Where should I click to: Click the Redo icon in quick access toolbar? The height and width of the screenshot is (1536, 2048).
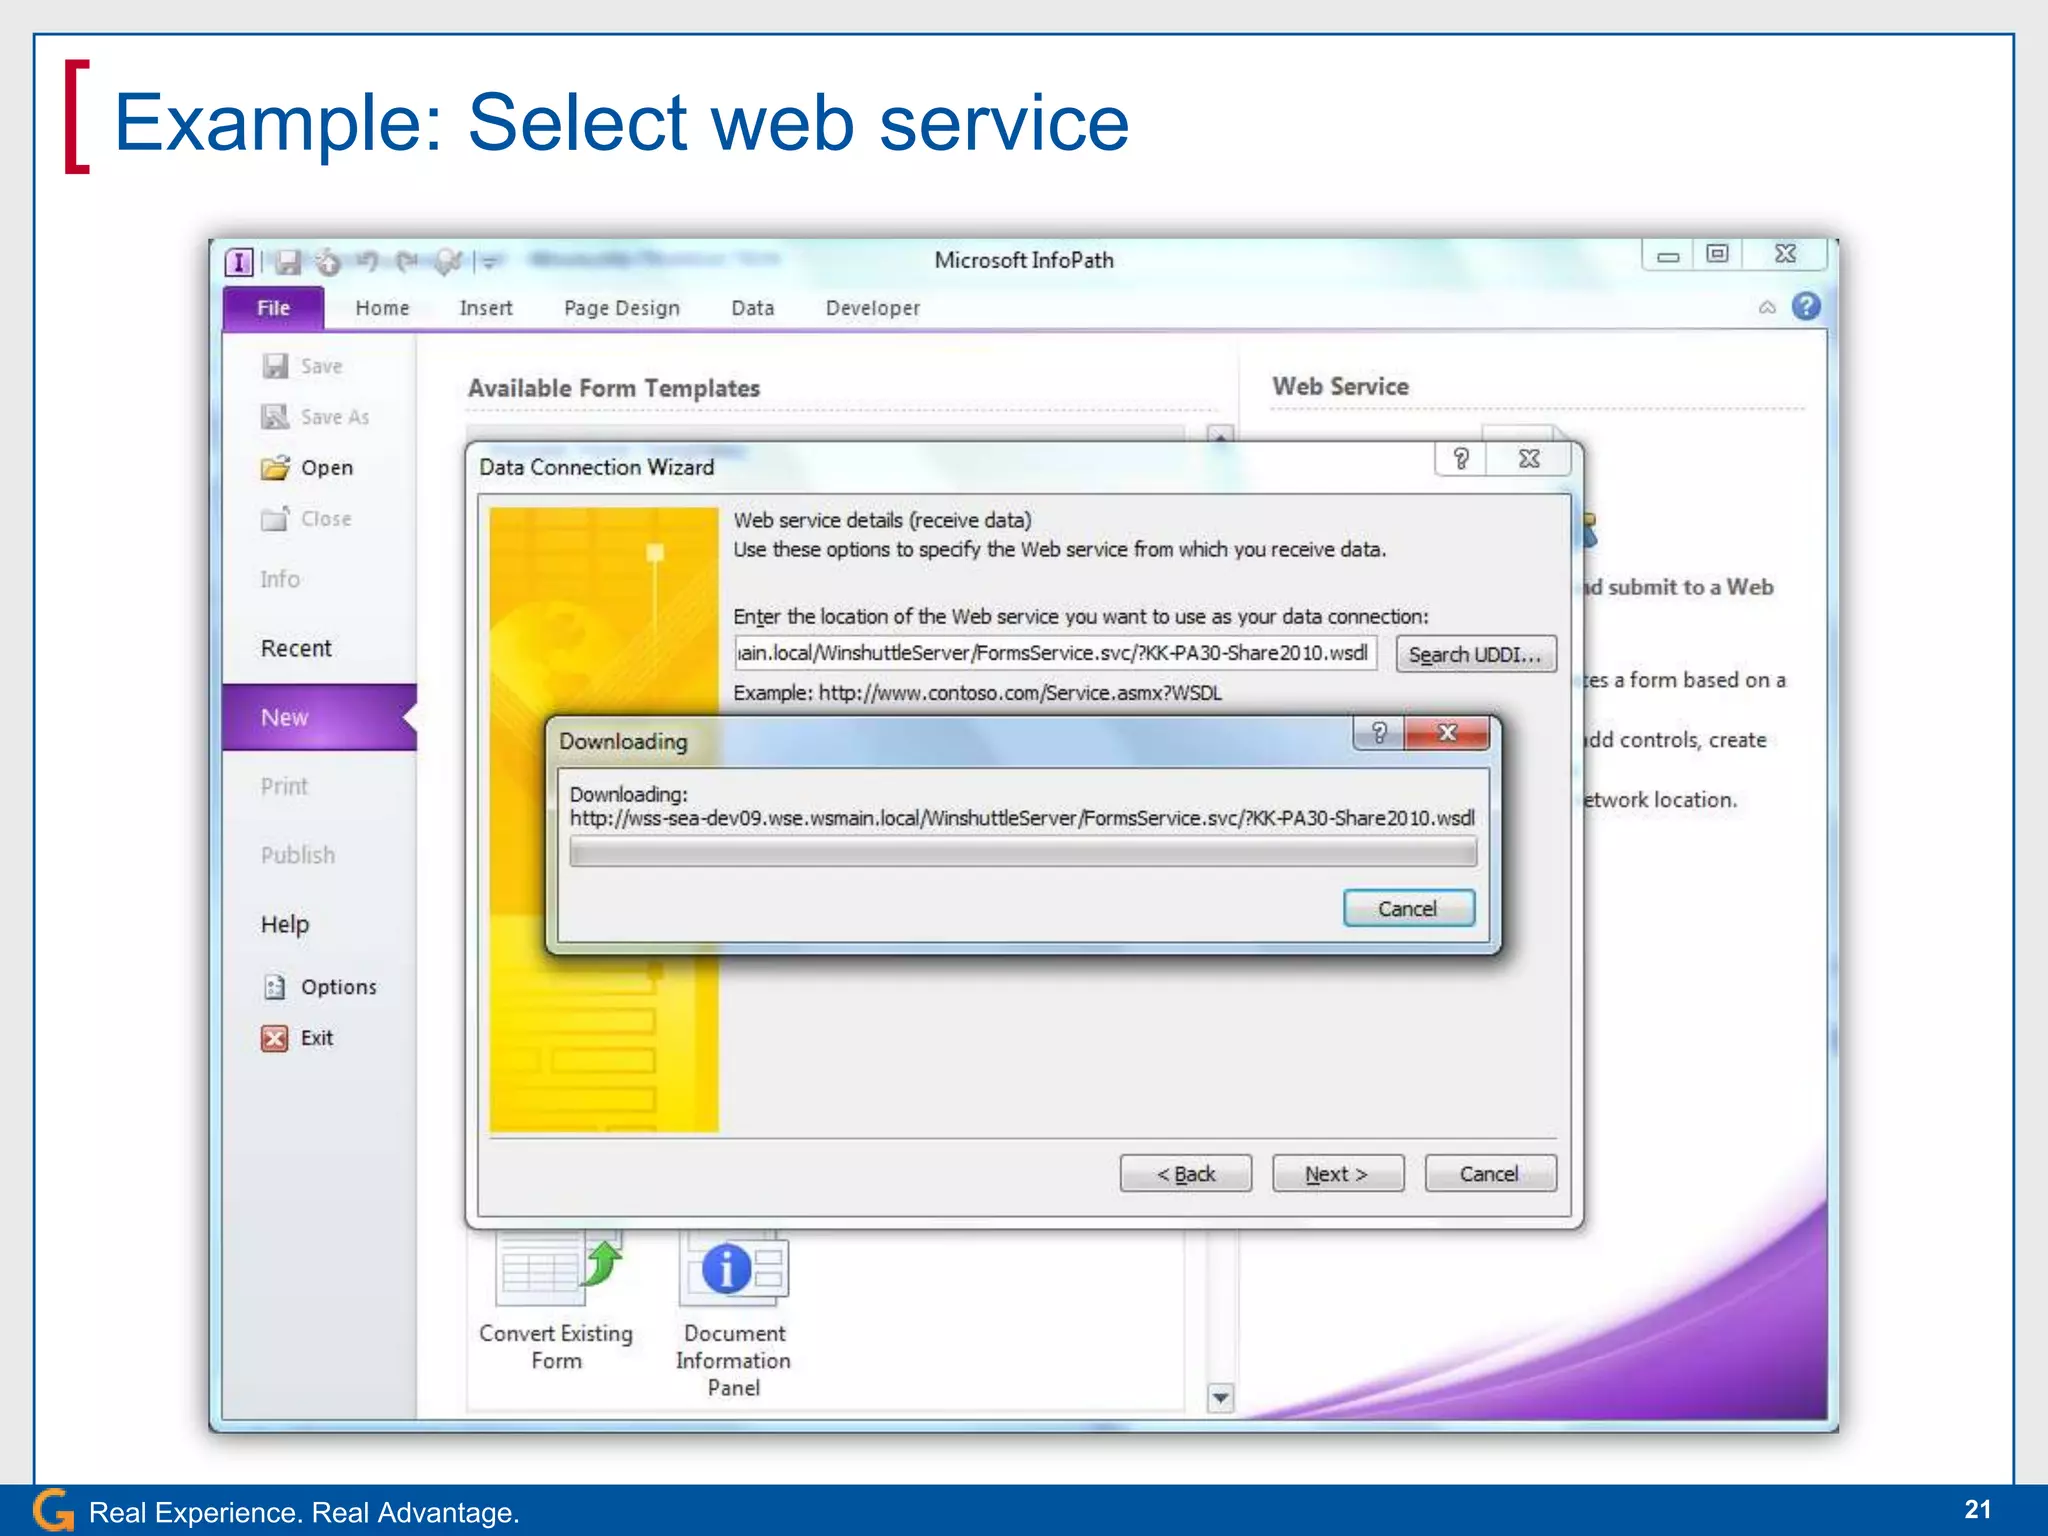[x=406, y=262]
